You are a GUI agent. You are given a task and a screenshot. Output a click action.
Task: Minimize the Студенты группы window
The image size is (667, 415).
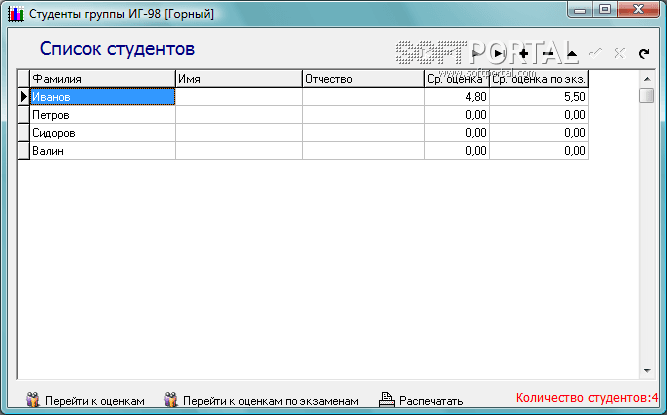pyautogui.click(x=581, y=10)
